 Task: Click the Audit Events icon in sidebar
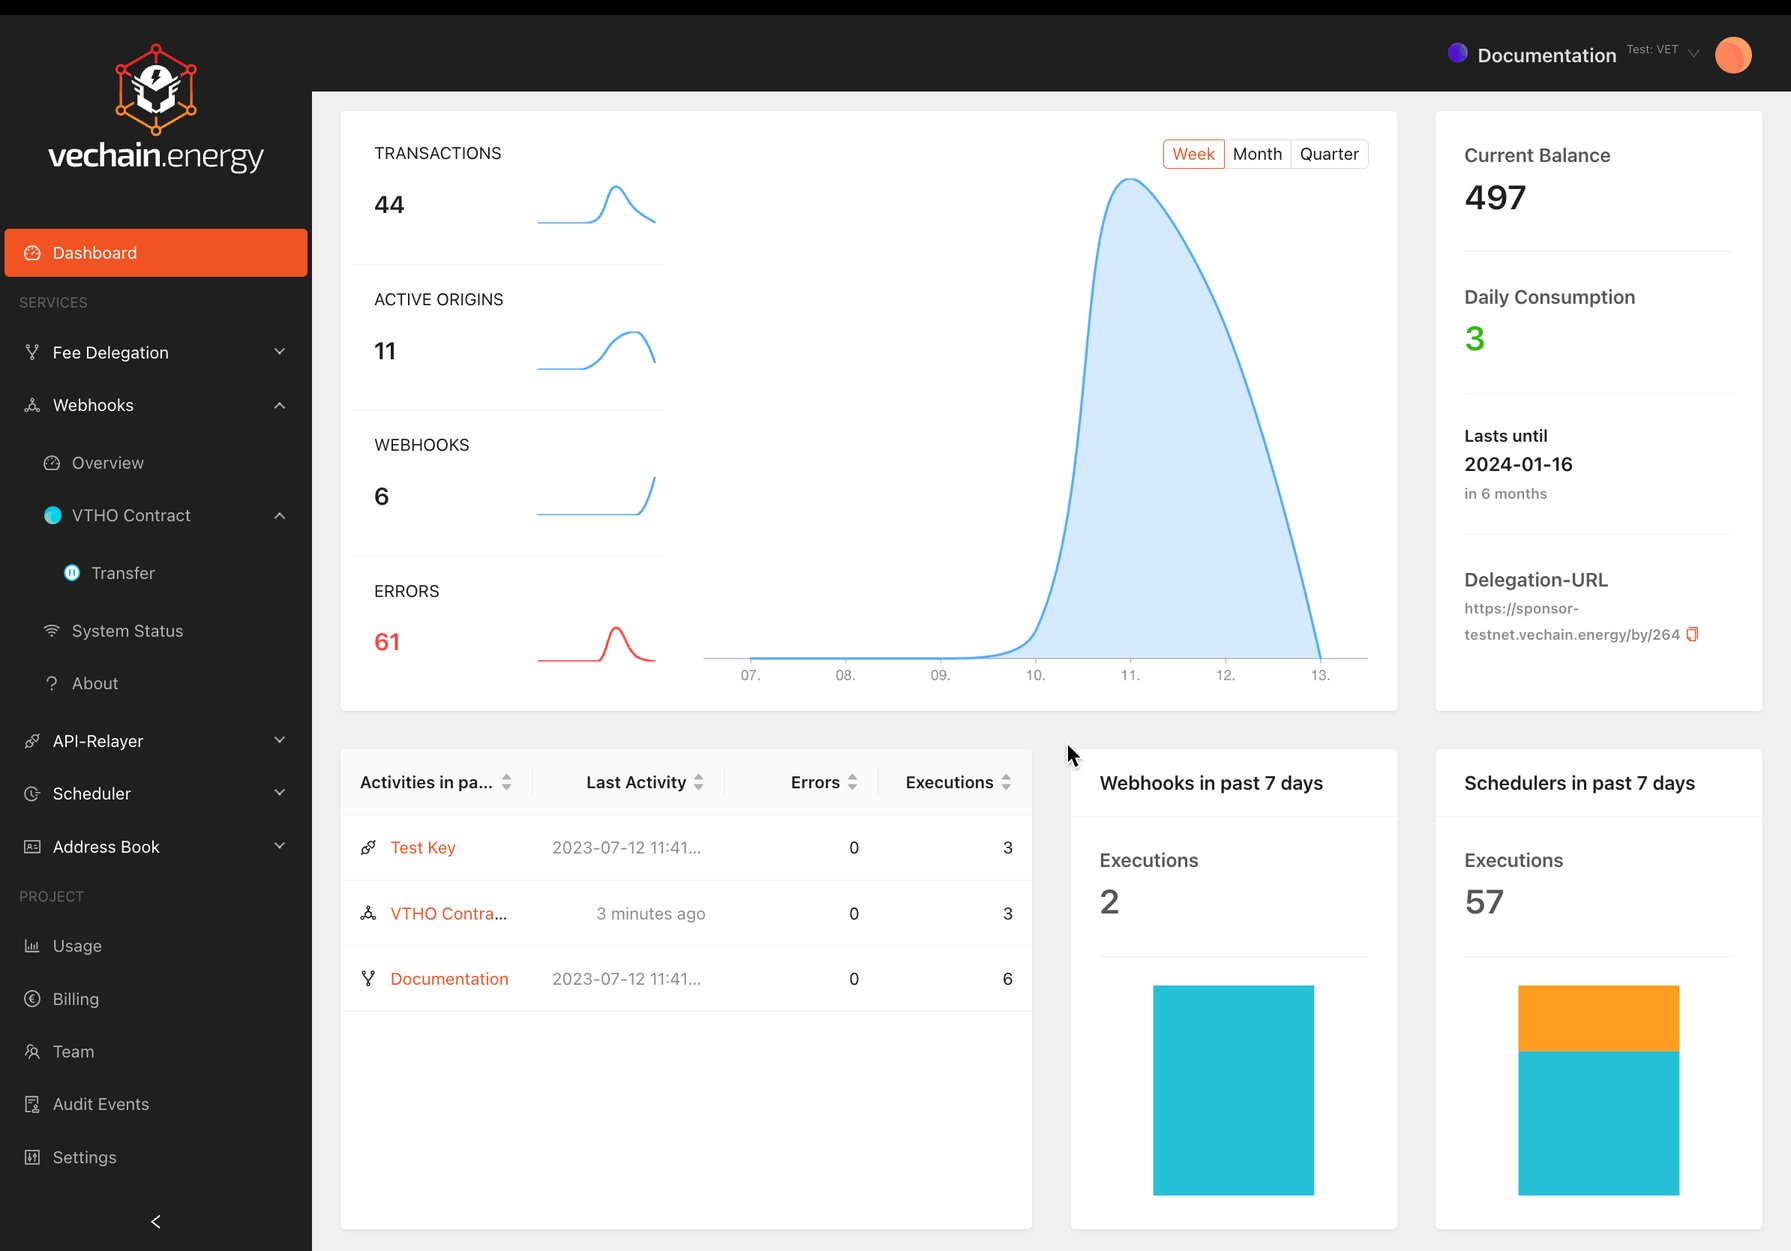32,1104
